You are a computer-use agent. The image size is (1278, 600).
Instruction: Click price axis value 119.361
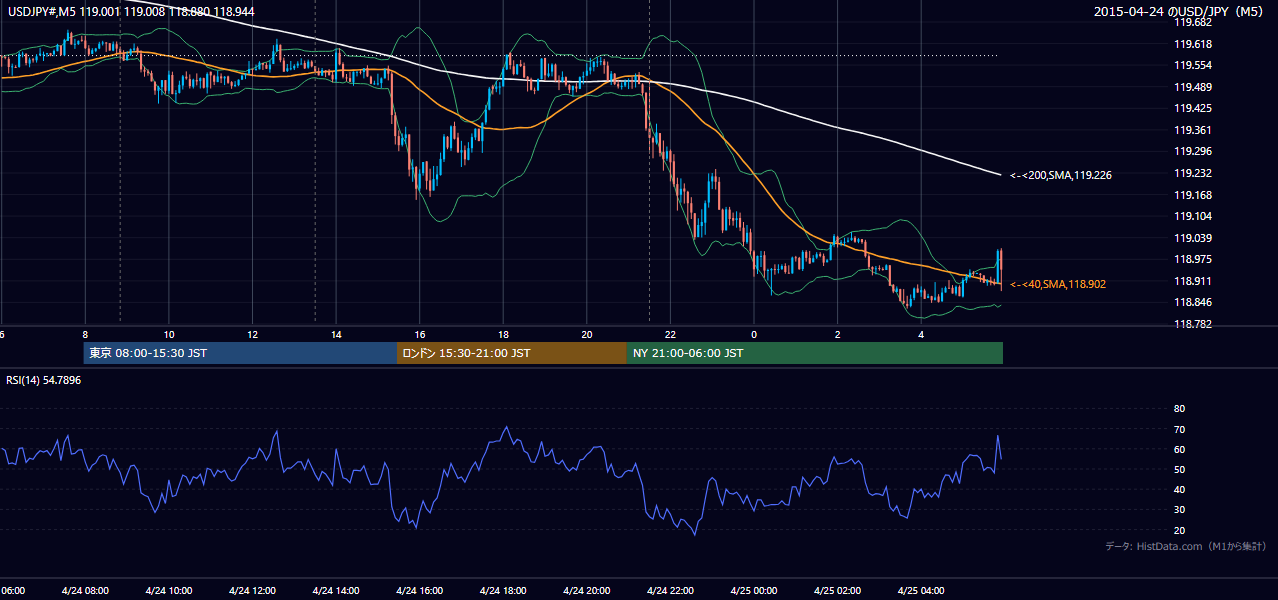pos(1193,130)
